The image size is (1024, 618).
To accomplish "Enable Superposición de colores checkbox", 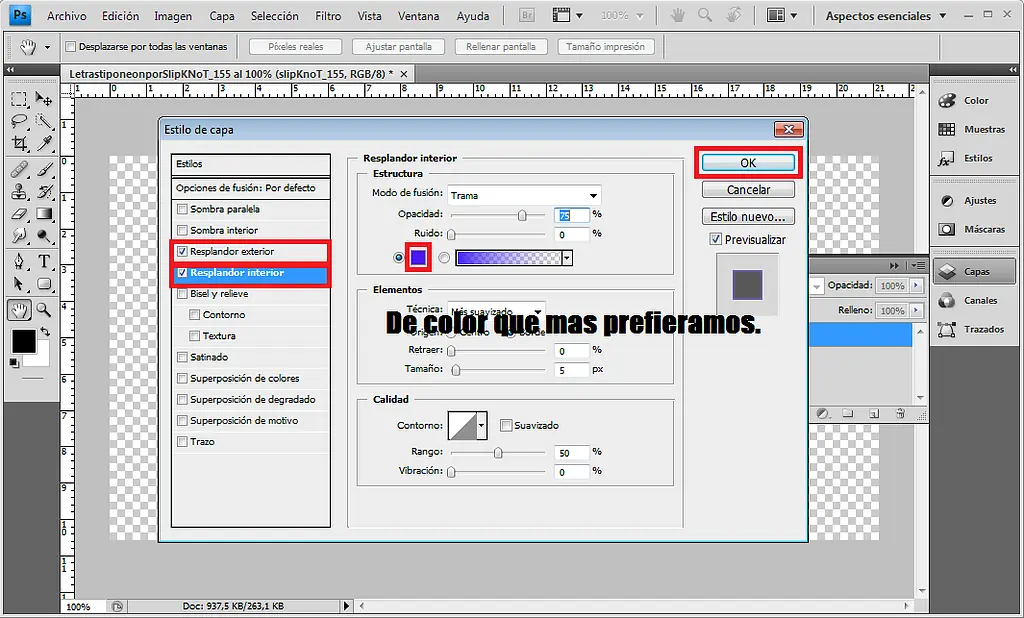I will (182, 378).
